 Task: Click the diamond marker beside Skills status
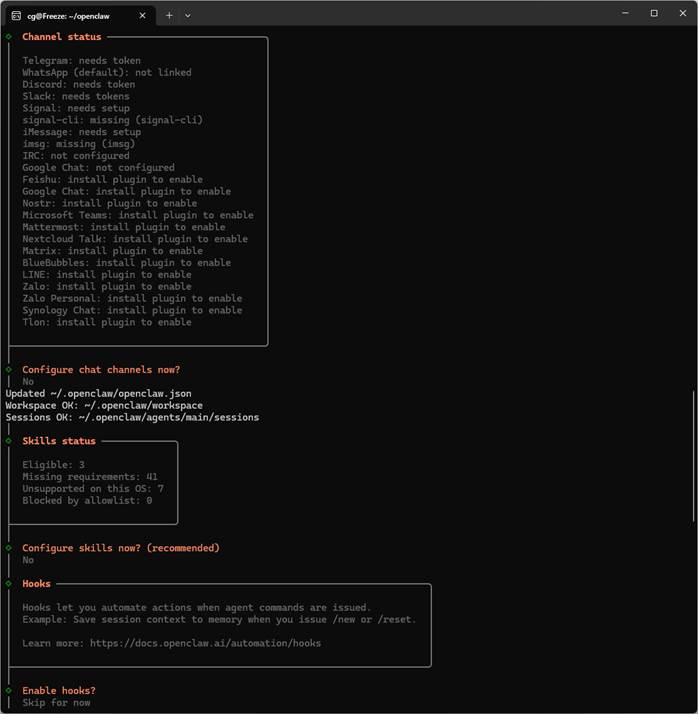click(9, 441)
